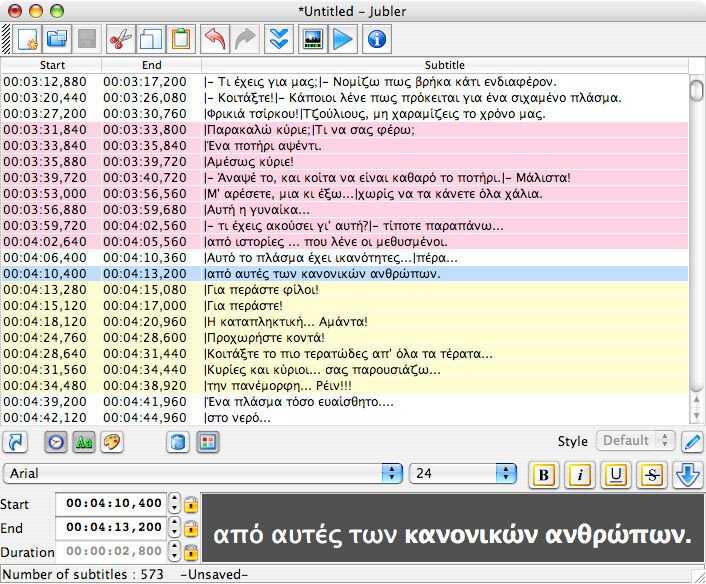Open a file with the folder icon
This screenshot has width=706, height=584.
[57, 40]
